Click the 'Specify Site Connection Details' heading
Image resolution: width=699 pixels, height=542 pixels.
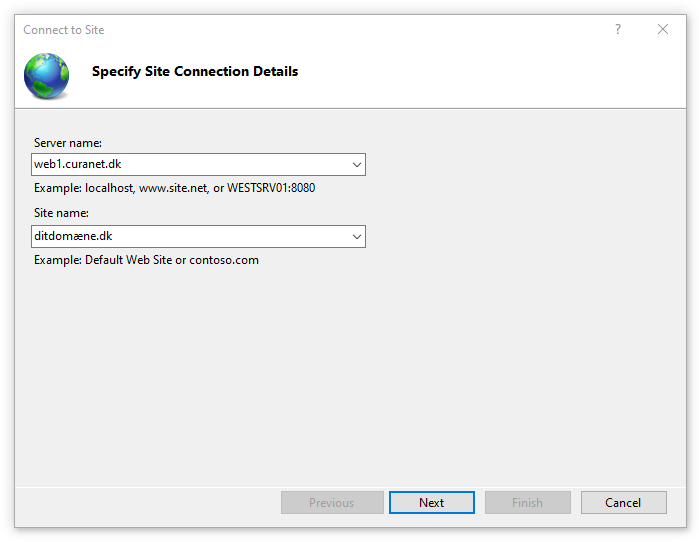coord(195,71)
